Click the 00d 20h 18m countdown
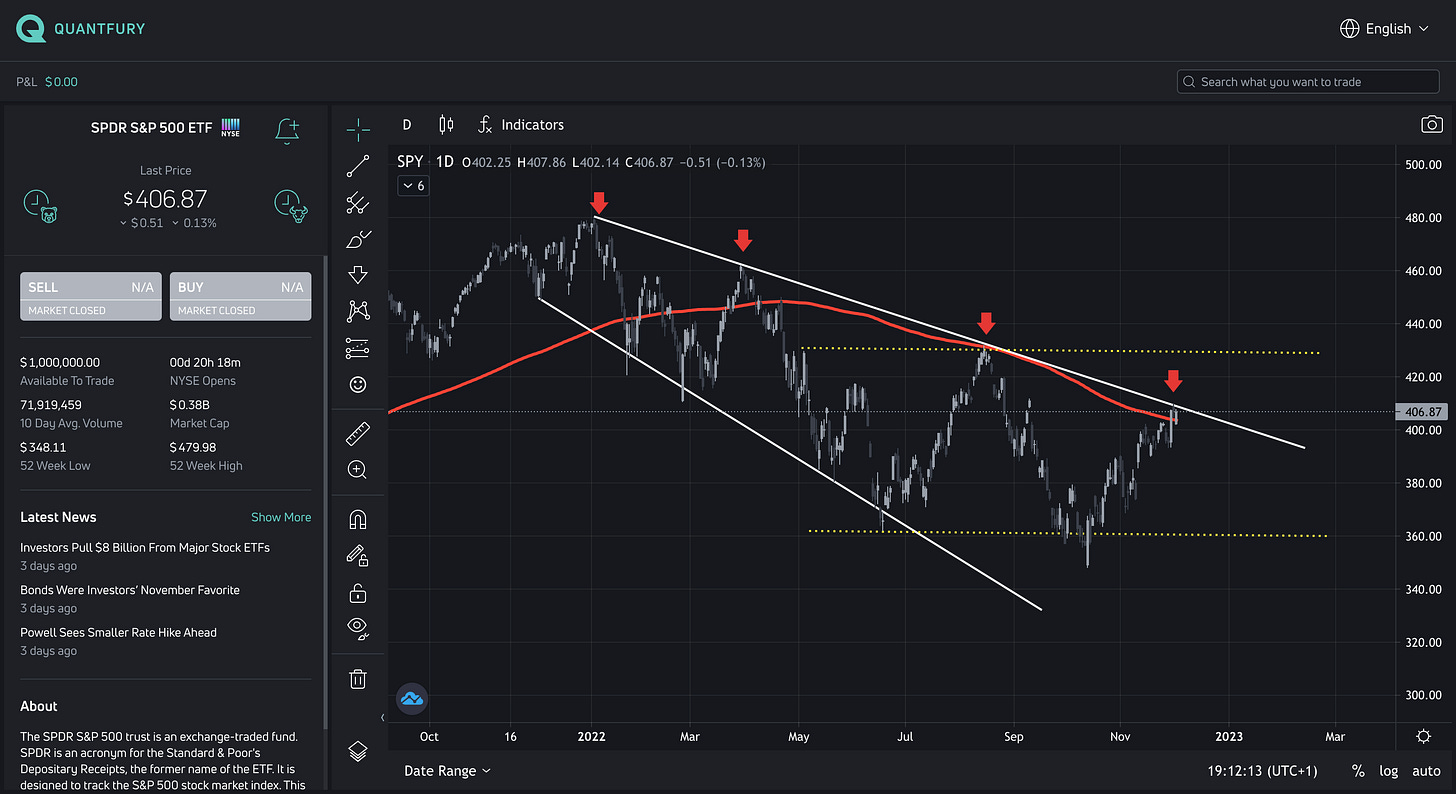1456x794 pixels. [205, 362]
